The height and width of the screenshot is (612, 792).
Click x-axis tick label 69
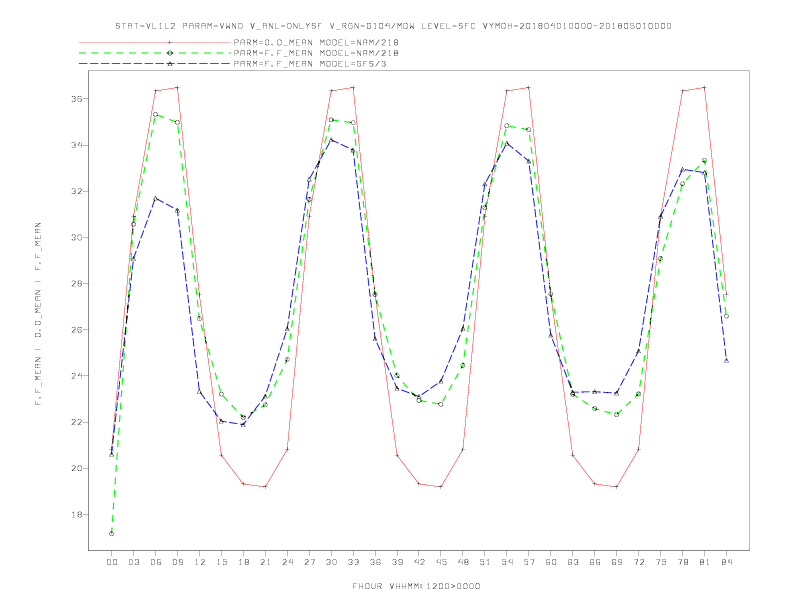point(617,562)
